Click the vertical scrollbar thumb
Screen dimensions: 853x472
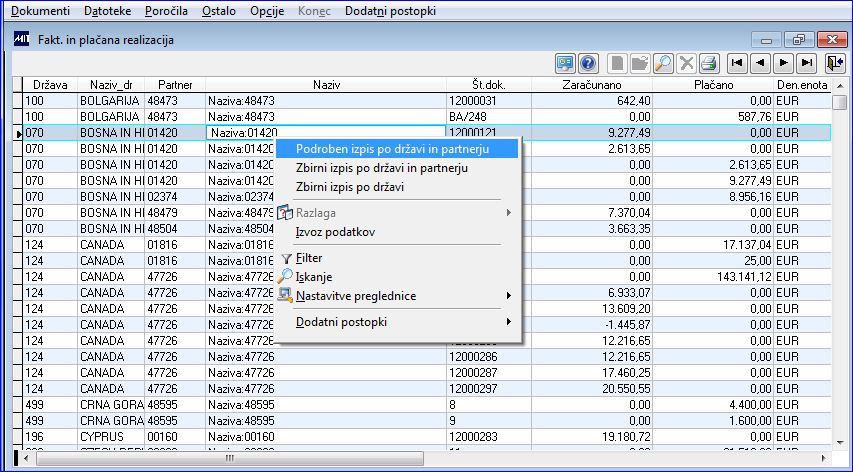[839, 102]
